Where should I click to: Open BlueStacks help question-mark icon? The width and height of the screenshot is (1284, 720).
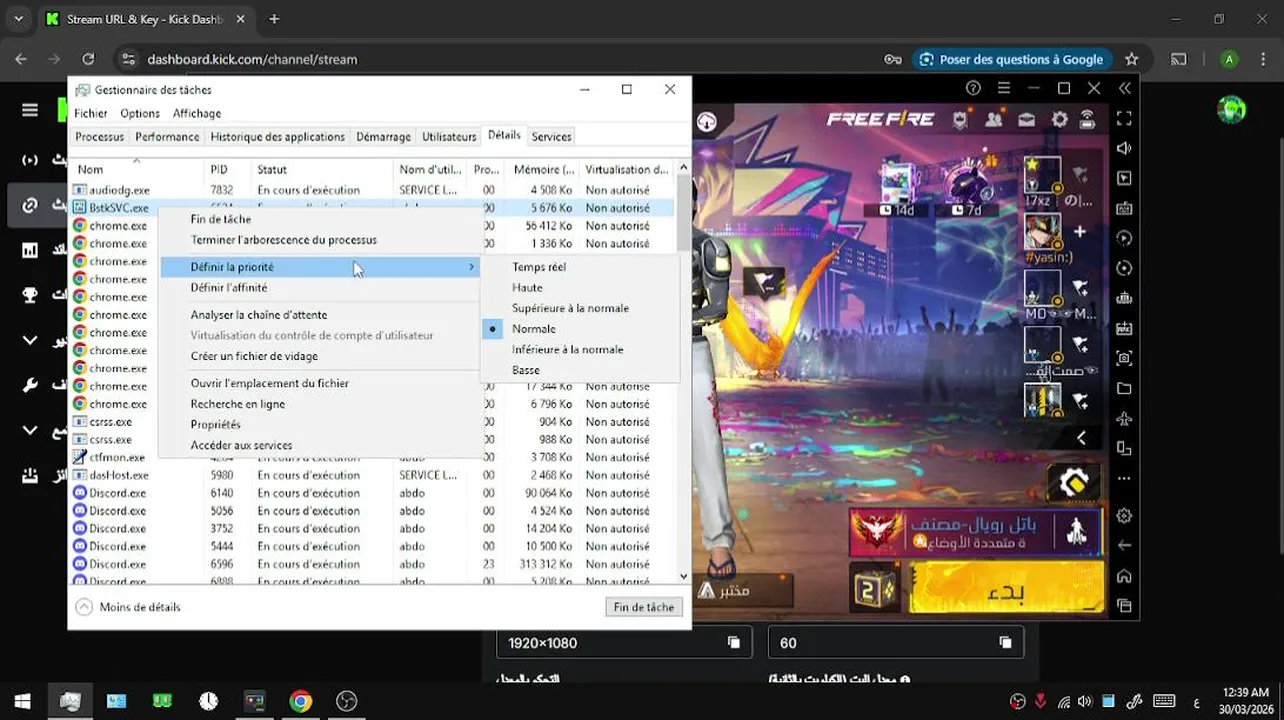click(x=973, y=88)
